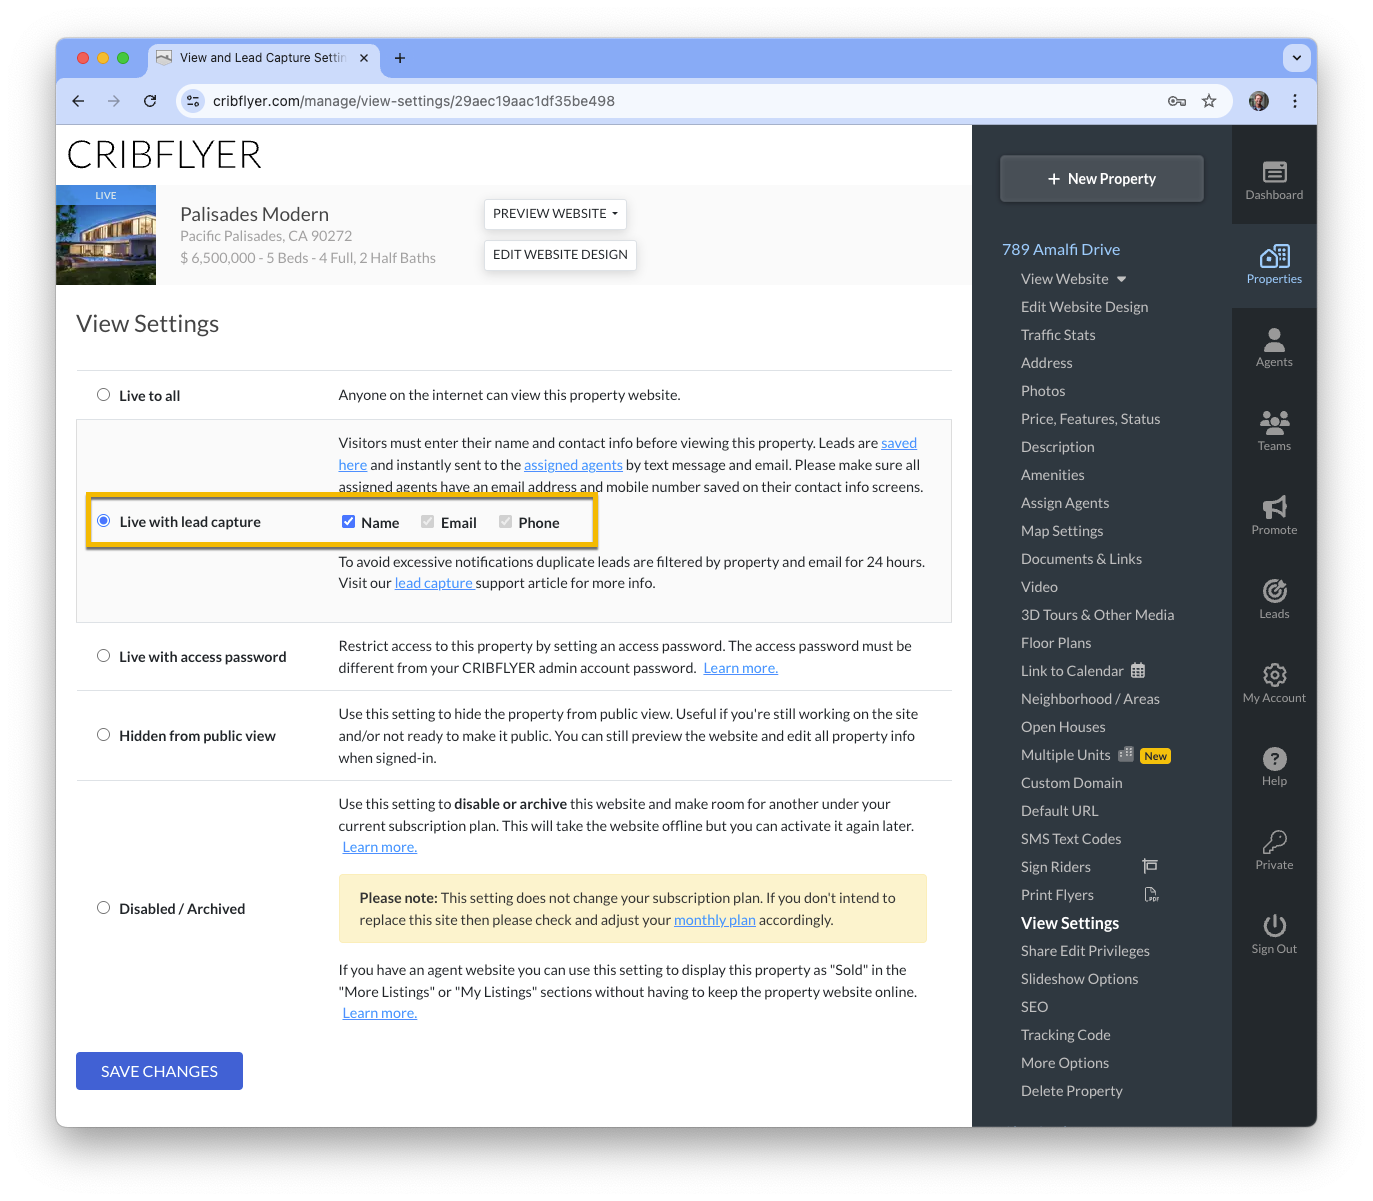1373x1201 pixels.
Task: Click the New Property button
Action: pos(1102,179)
